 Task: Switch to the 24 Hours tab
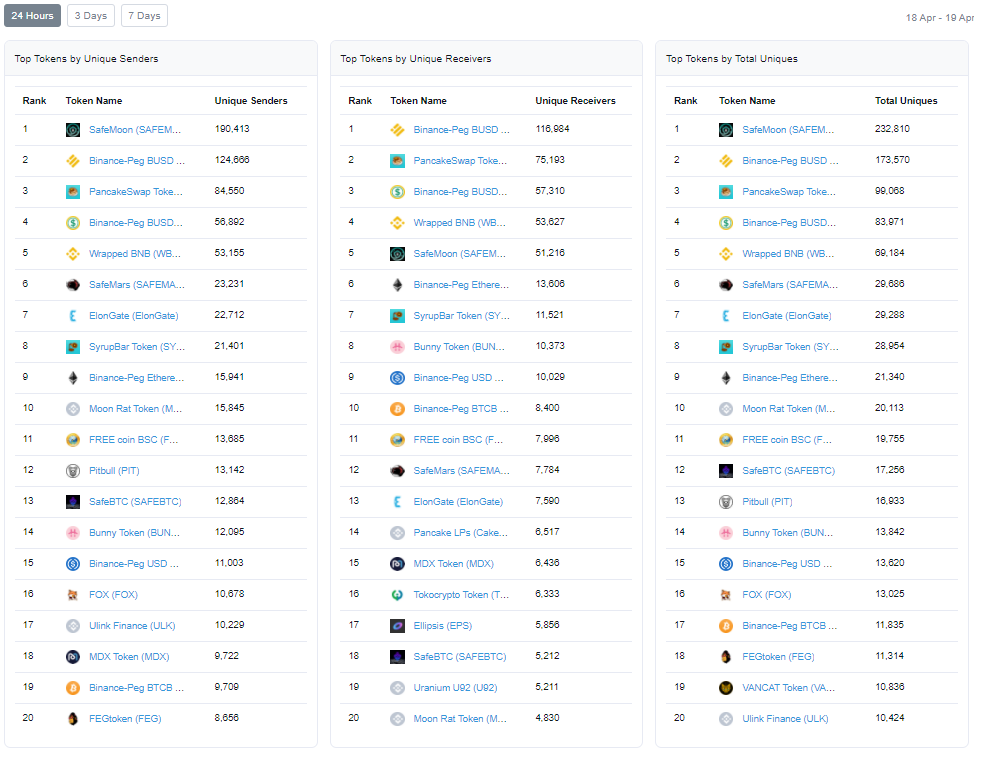(33, 16)
